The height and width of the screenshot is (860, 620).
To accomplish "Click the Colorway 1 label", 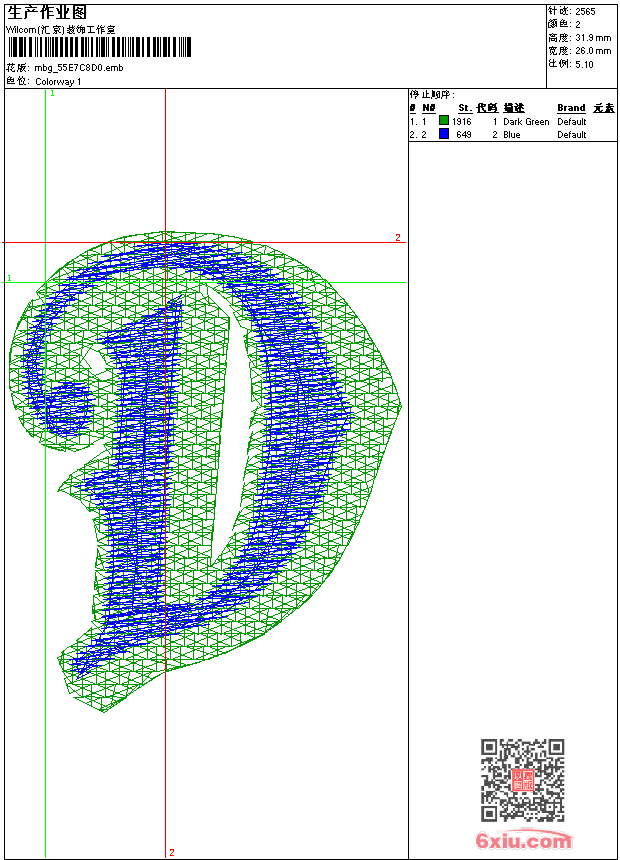I will (x=59, y=81).
